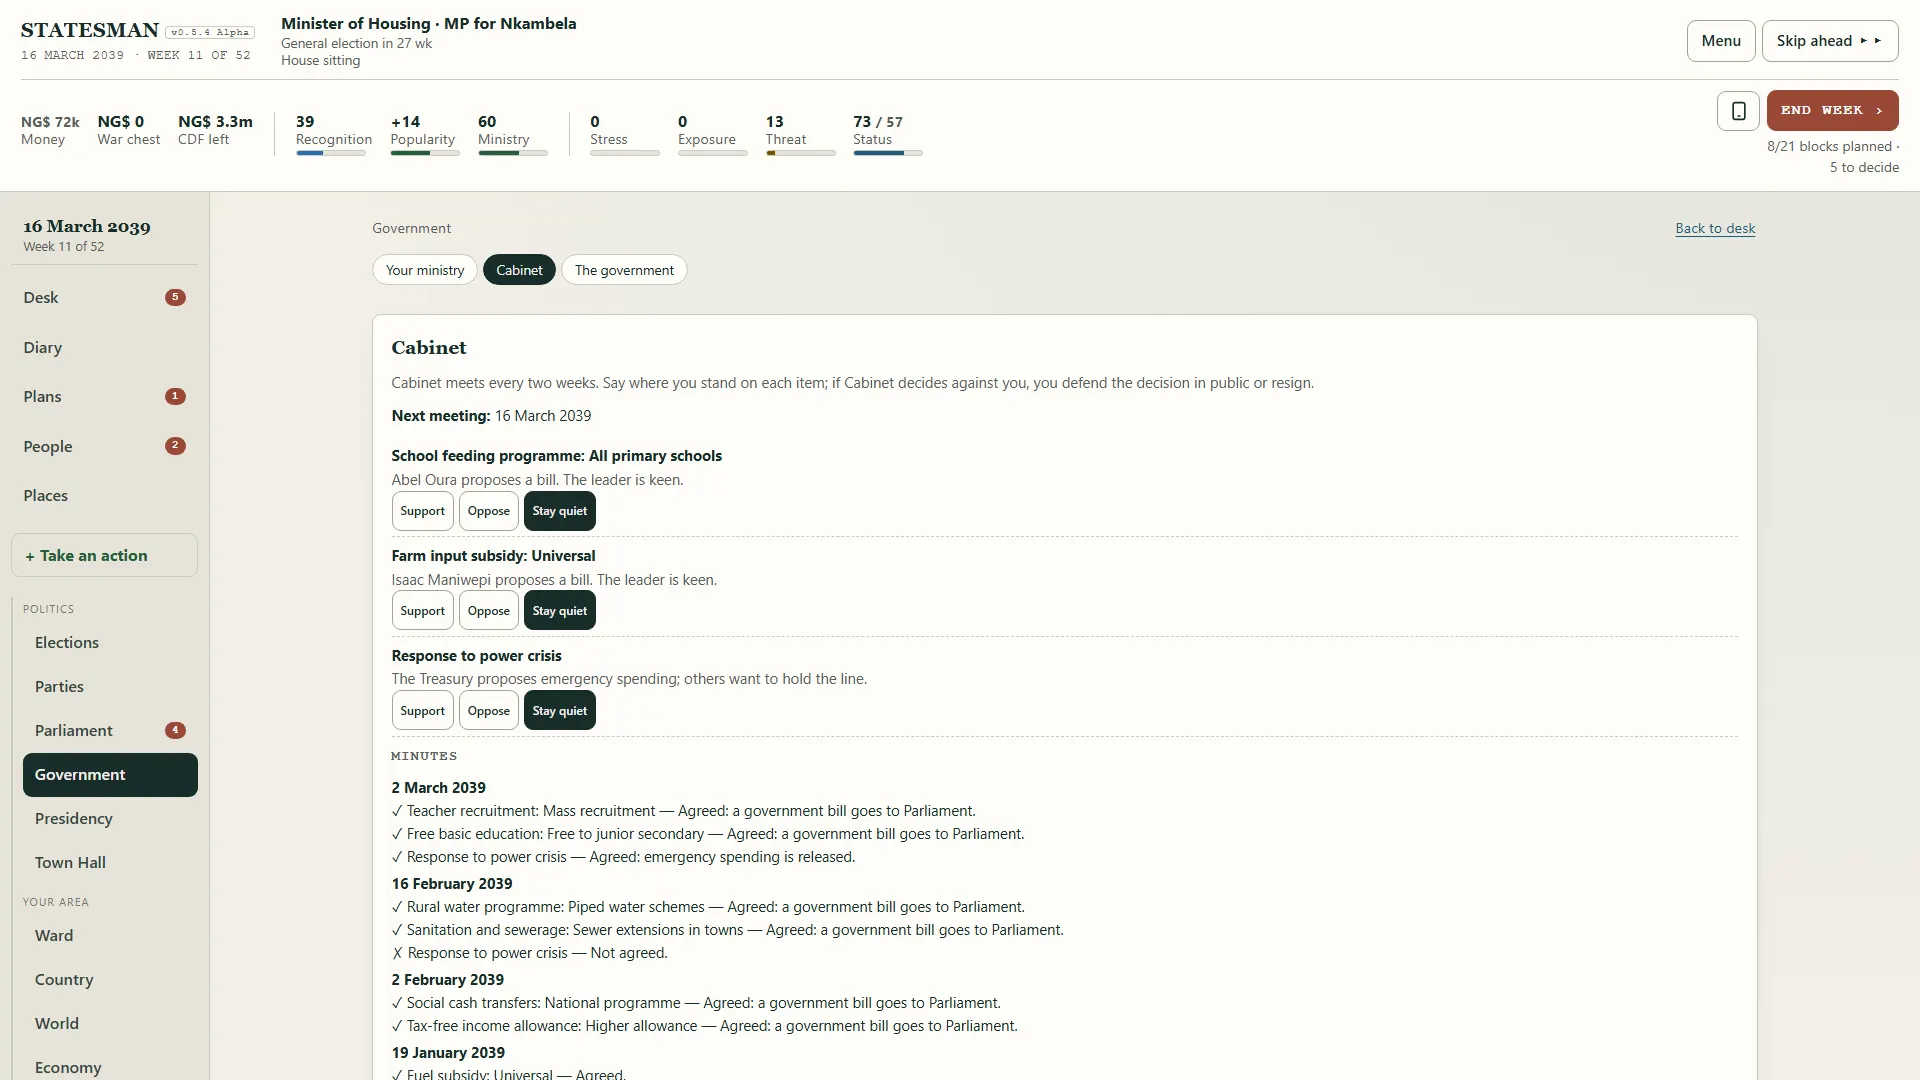
Task: Stay quiet on Farm input subsidy
Action: tap(560, 611)
